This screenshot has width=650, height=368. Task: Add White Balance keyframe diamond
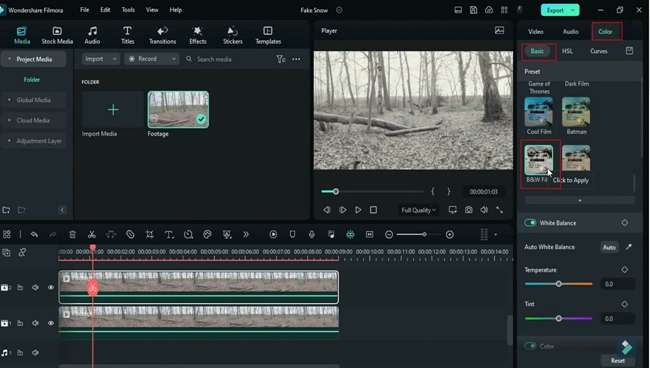pos(624,223)
